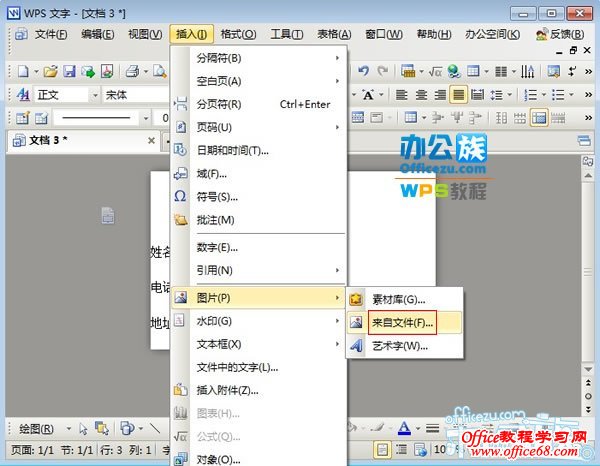Click the Center align icon

coord(421,95)
